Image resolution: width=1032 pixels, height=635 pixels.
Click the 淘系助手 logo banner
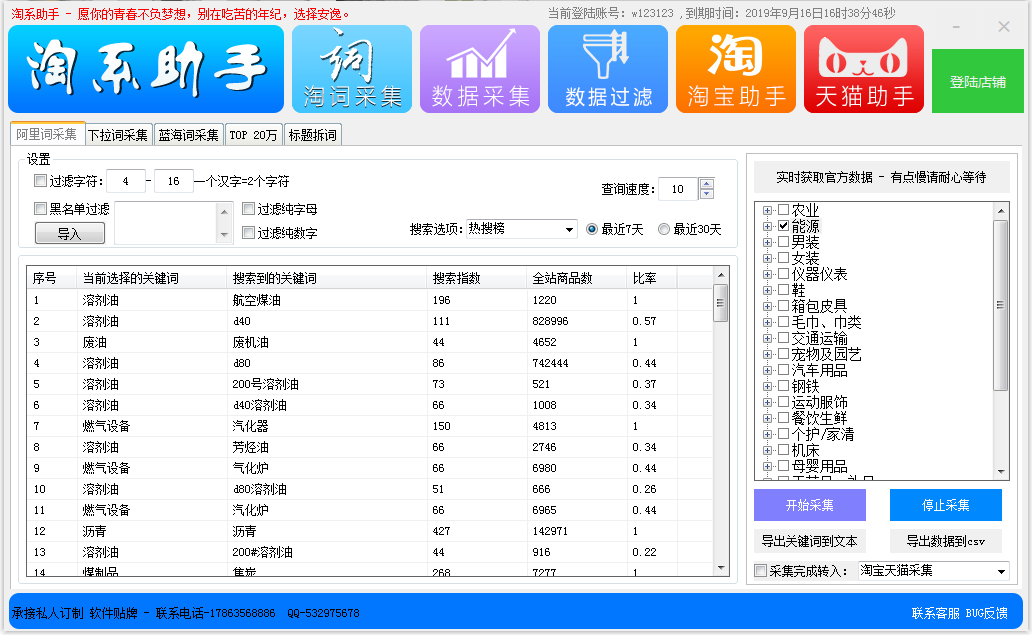(146, 68)
